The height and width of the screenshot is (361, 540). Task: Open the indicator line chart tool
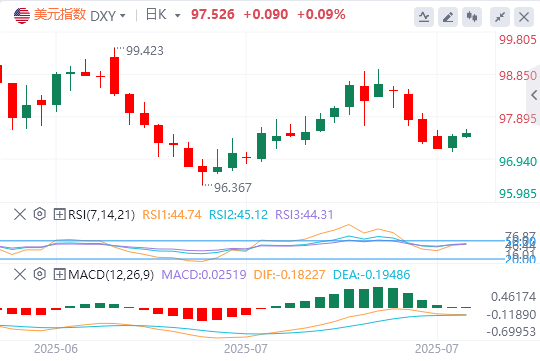point(424,17)
